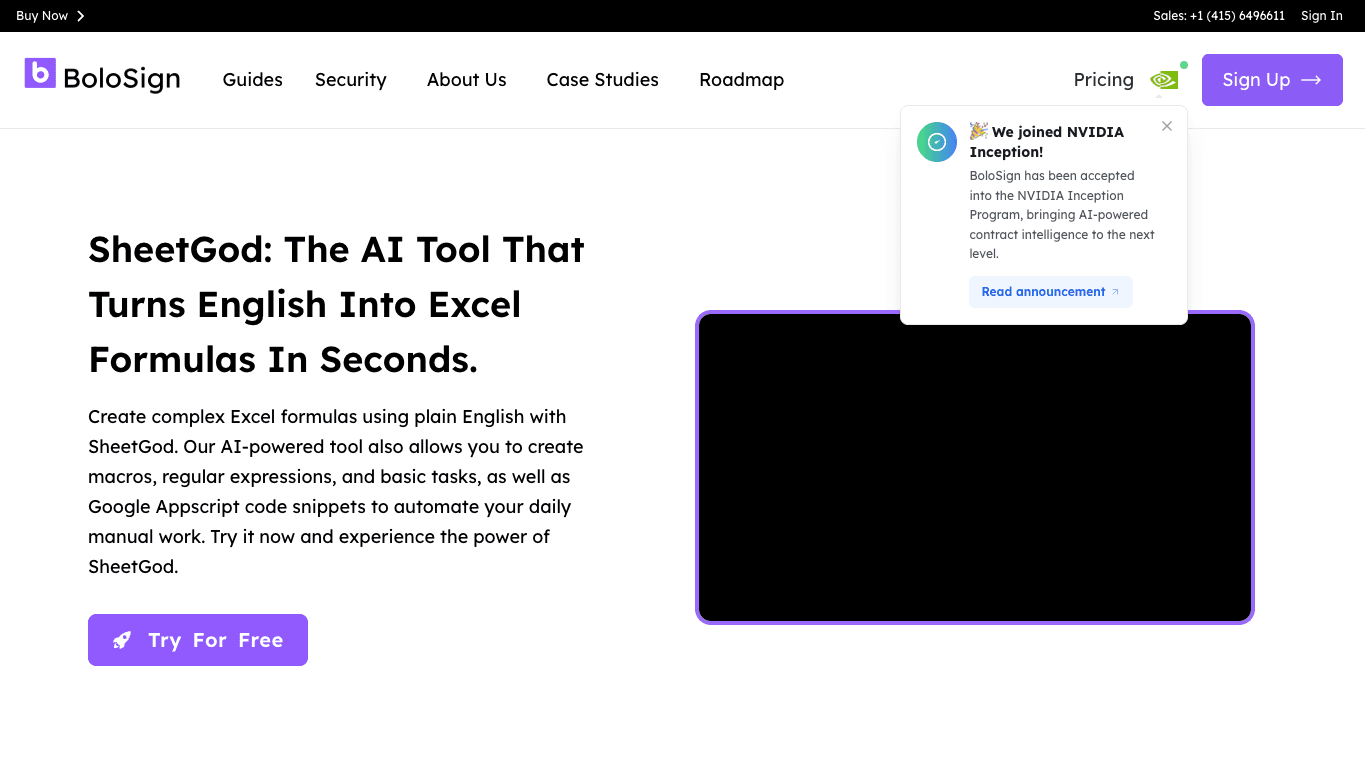The image size is (1365, 768).
Task: Click the BoloSign purple logo icon
Action: [40, 73]
